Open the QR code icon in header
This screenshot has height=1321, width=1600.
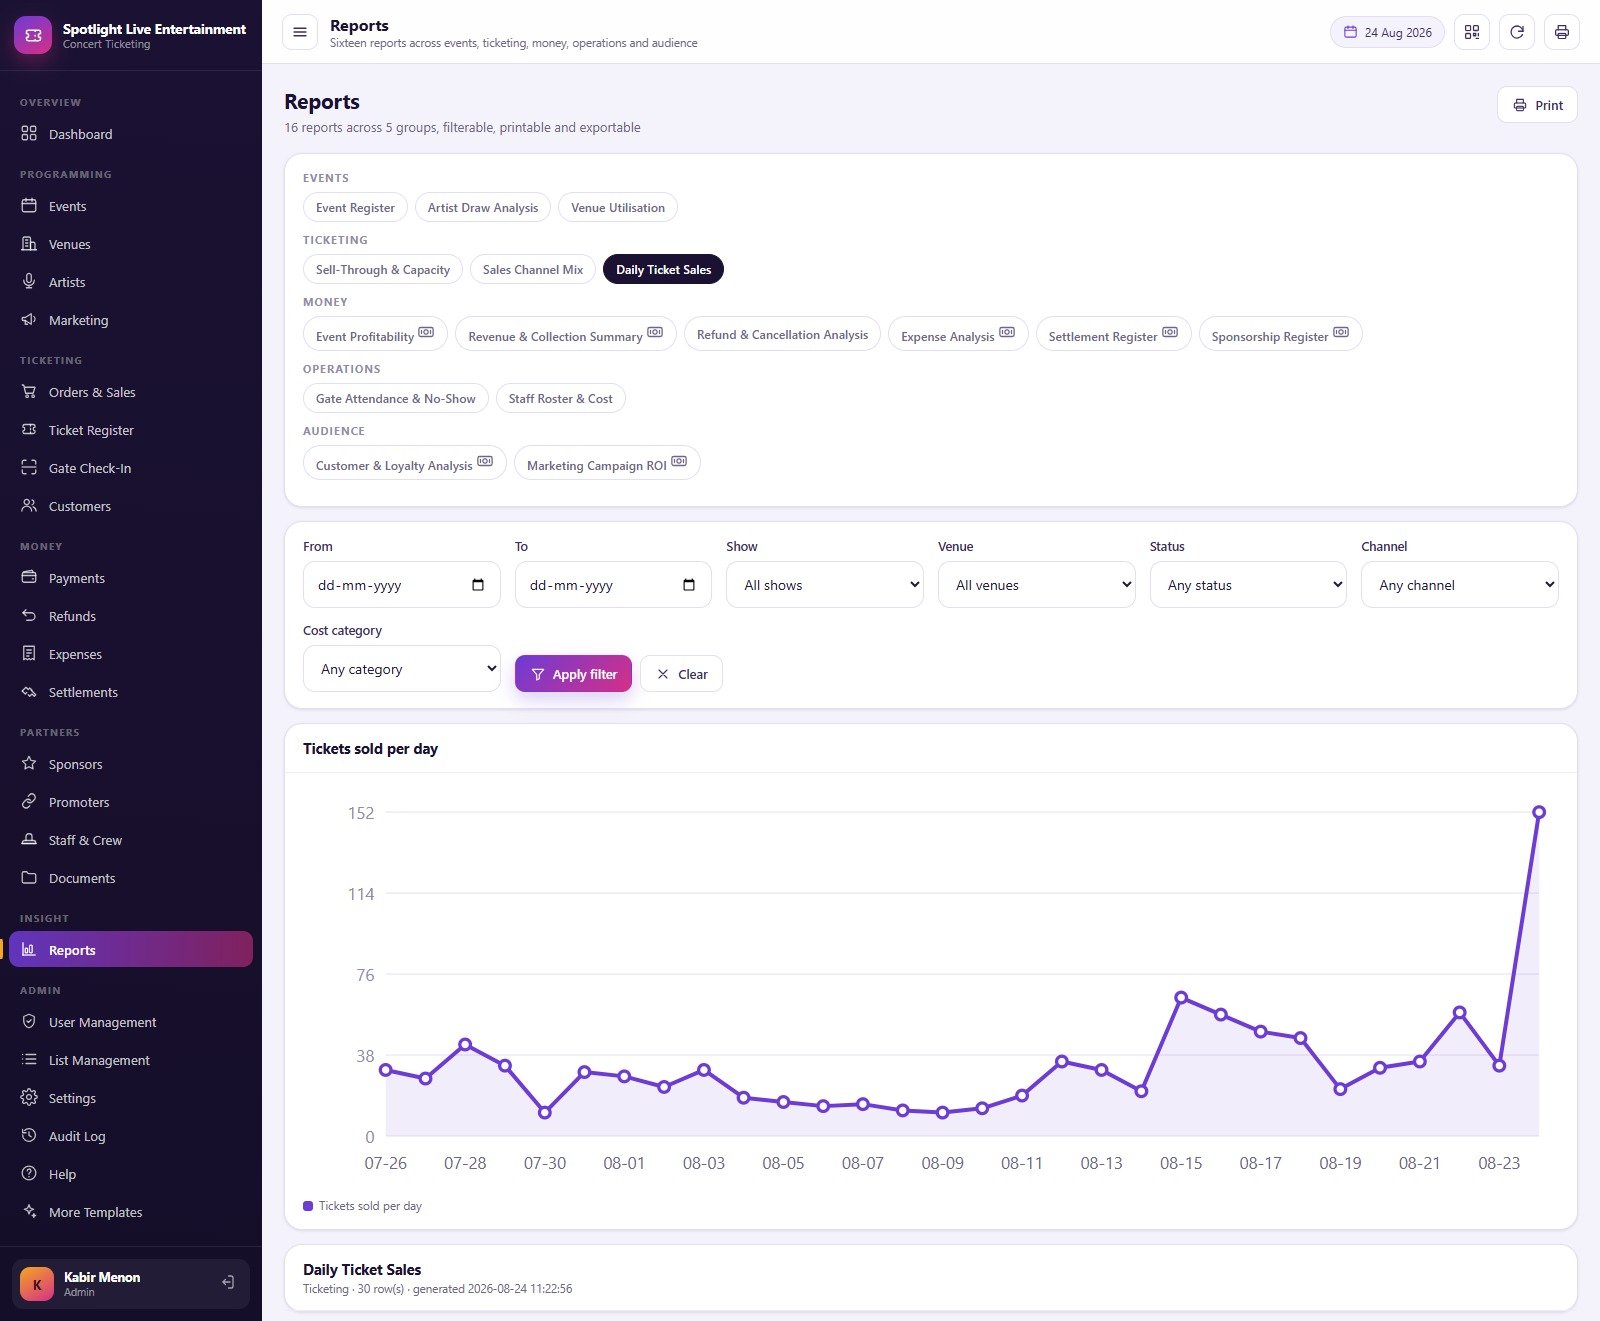coord(1472,32)
